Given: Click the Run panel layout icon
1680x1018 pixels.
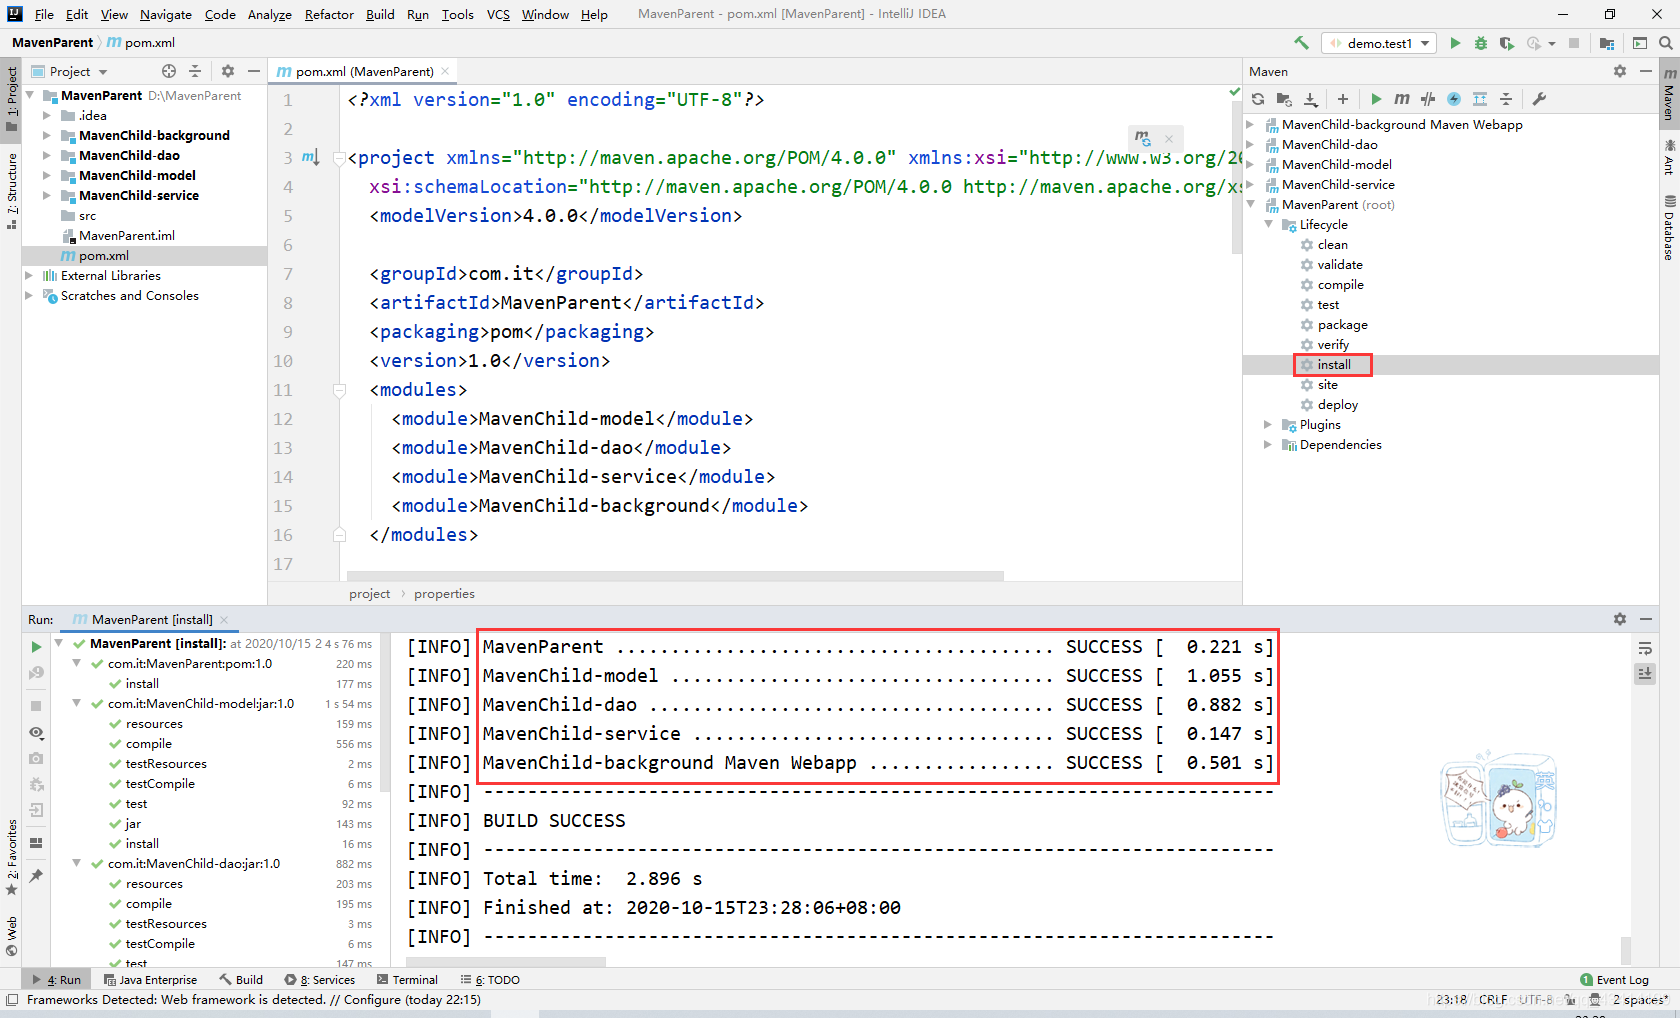Looking at the screenshot, I should tap(36, 843).
